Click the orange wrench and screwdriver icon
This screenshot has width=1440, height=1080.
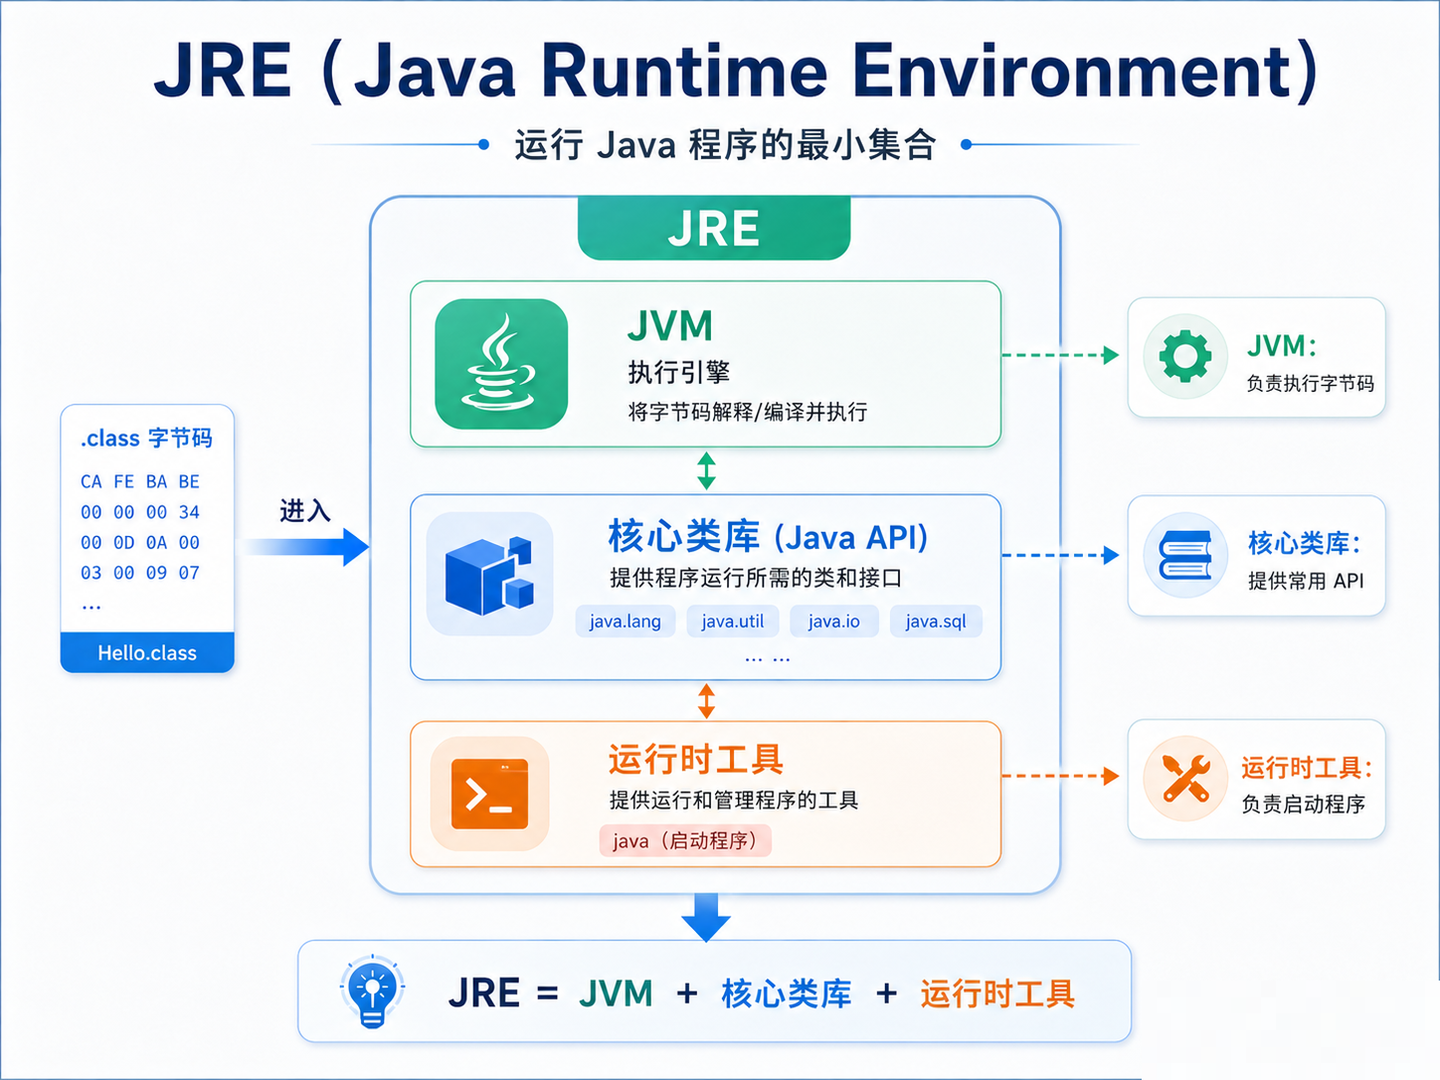tap(1186, 779)
